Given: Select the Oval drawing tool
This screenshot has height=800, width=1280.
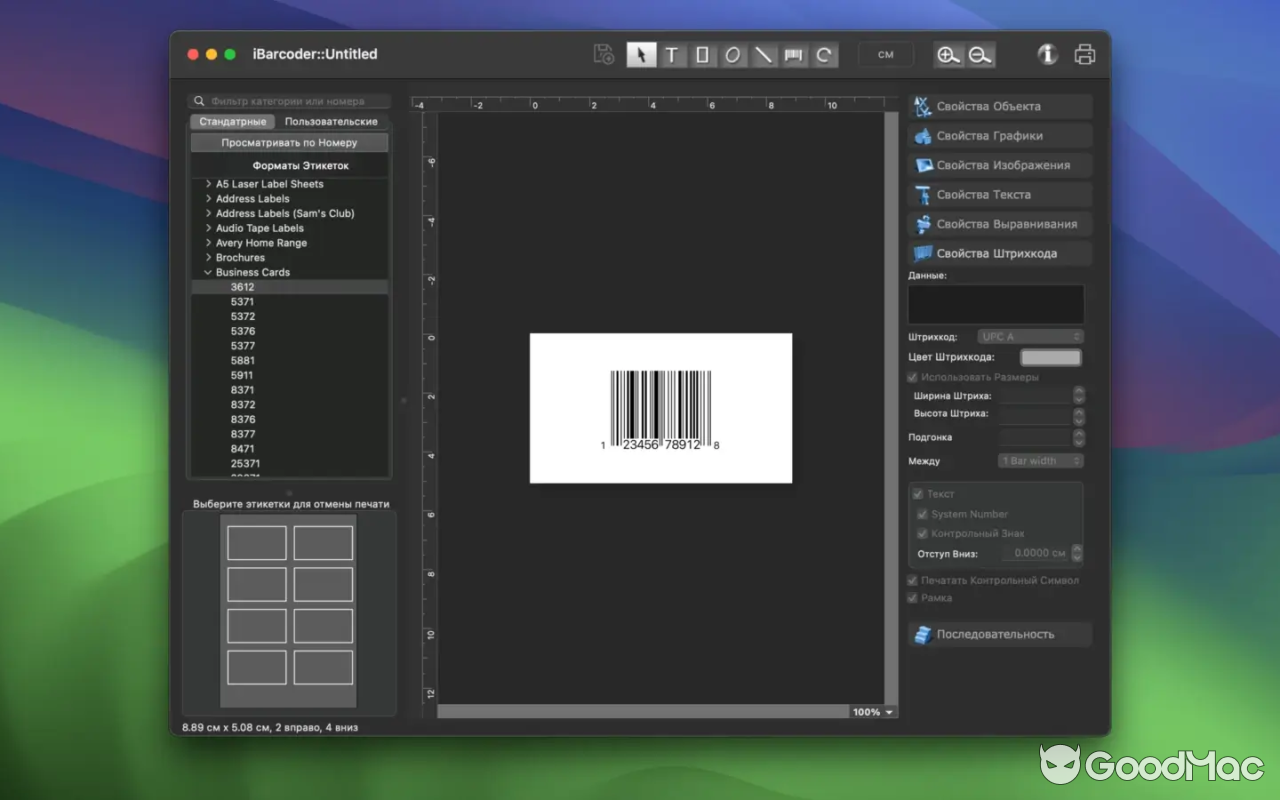Looking at the screenshot, I should [x=732, y=55].
